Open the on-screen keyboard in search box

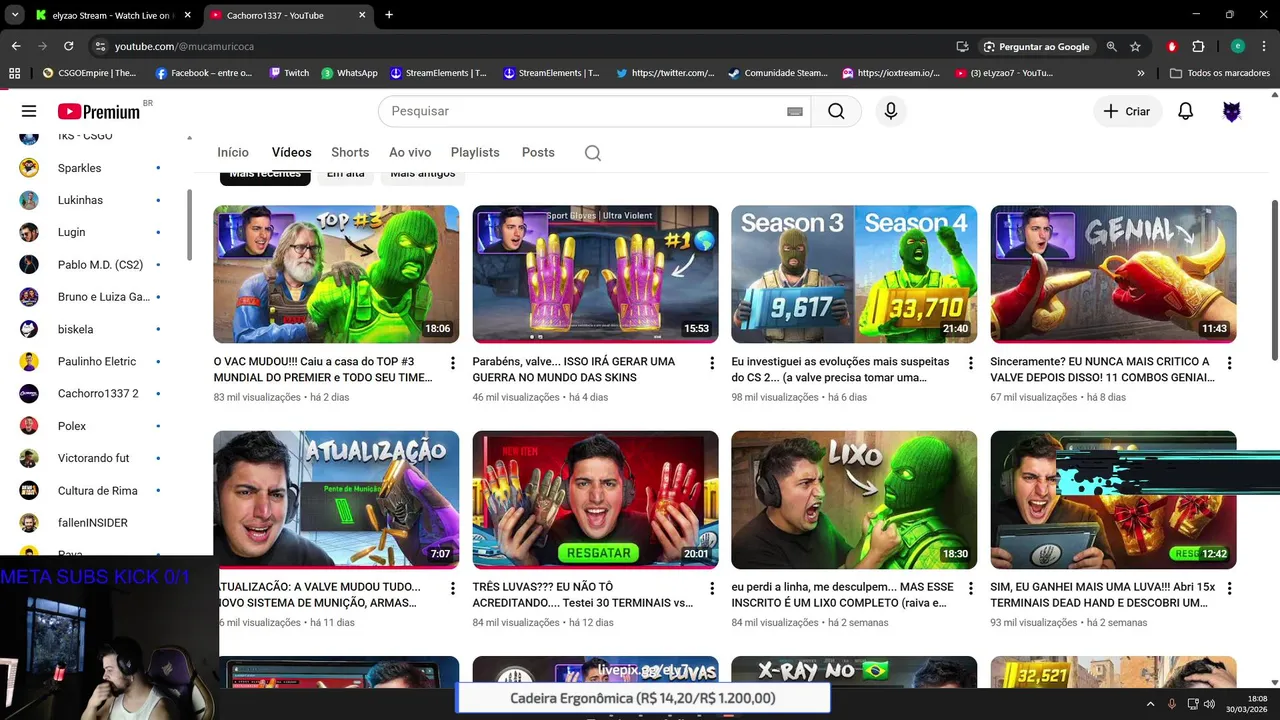(795, 111)
